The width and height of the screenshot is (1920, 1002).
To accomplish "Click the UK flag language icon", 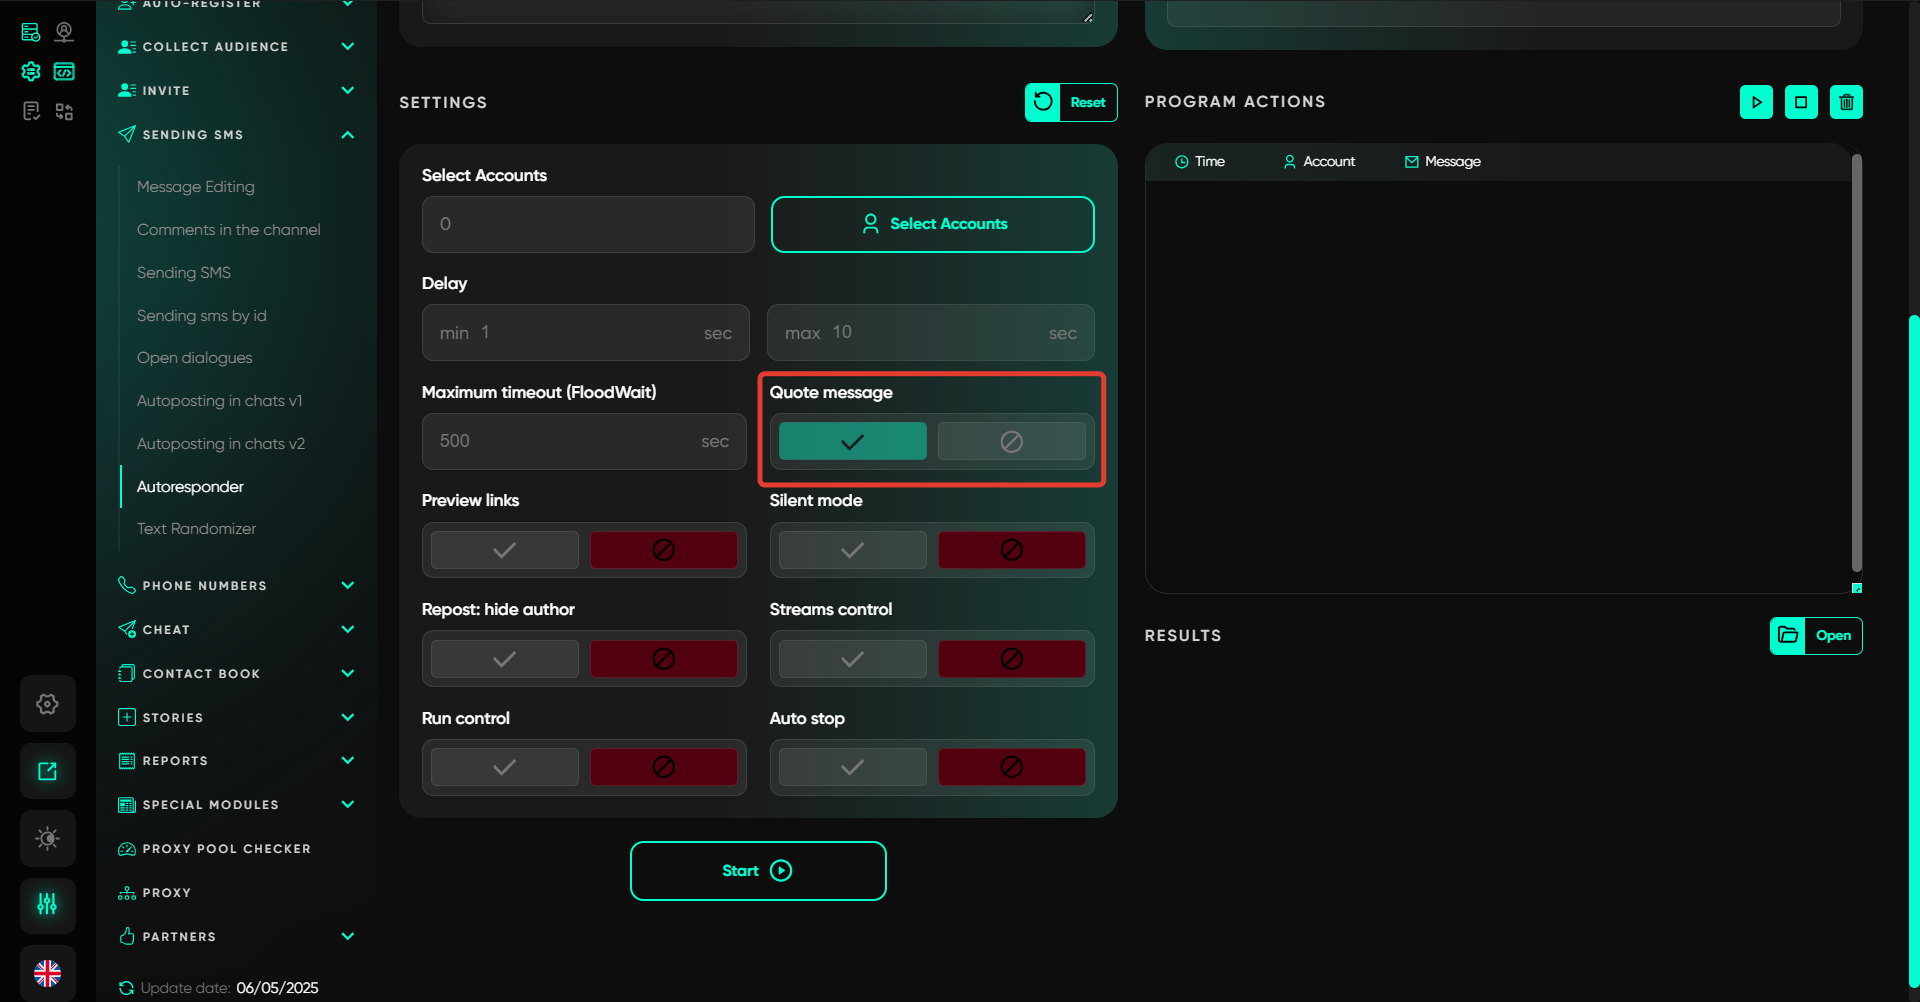I will [x=47, y=972].
